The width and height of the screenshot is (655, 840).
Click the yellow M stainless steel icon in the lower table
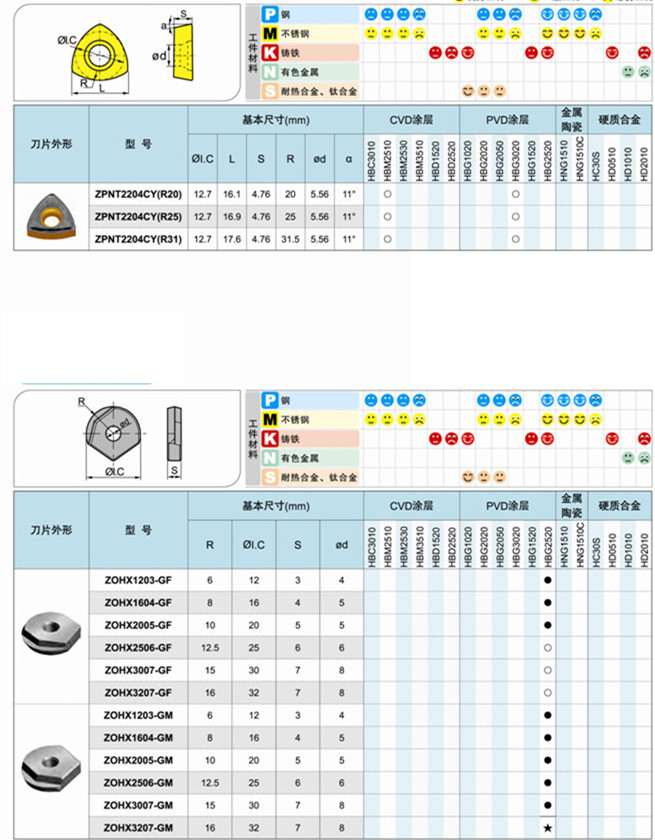click(x=270, y=419)
